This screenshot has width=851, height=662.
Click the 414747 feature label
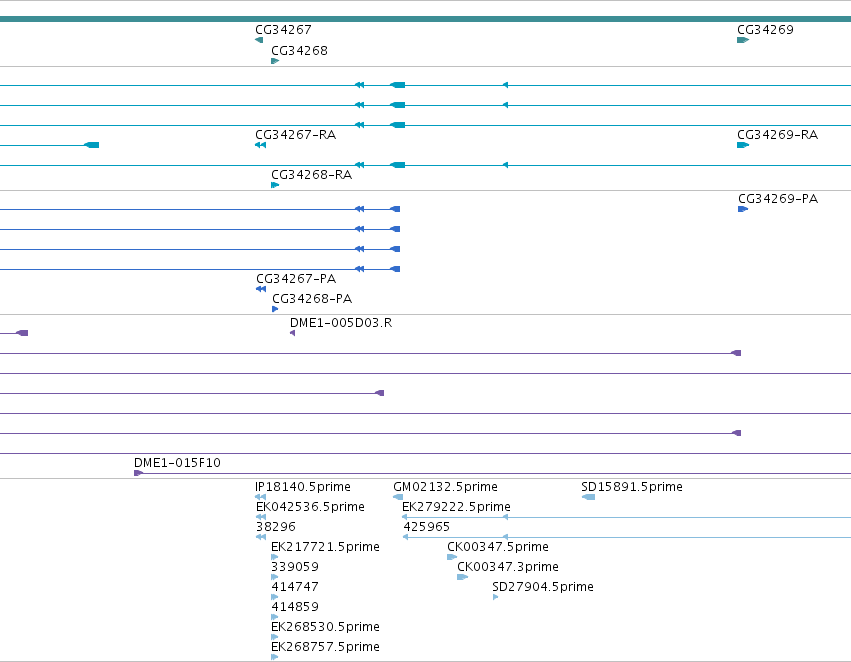pyautogui.click(x=295, y=587)
